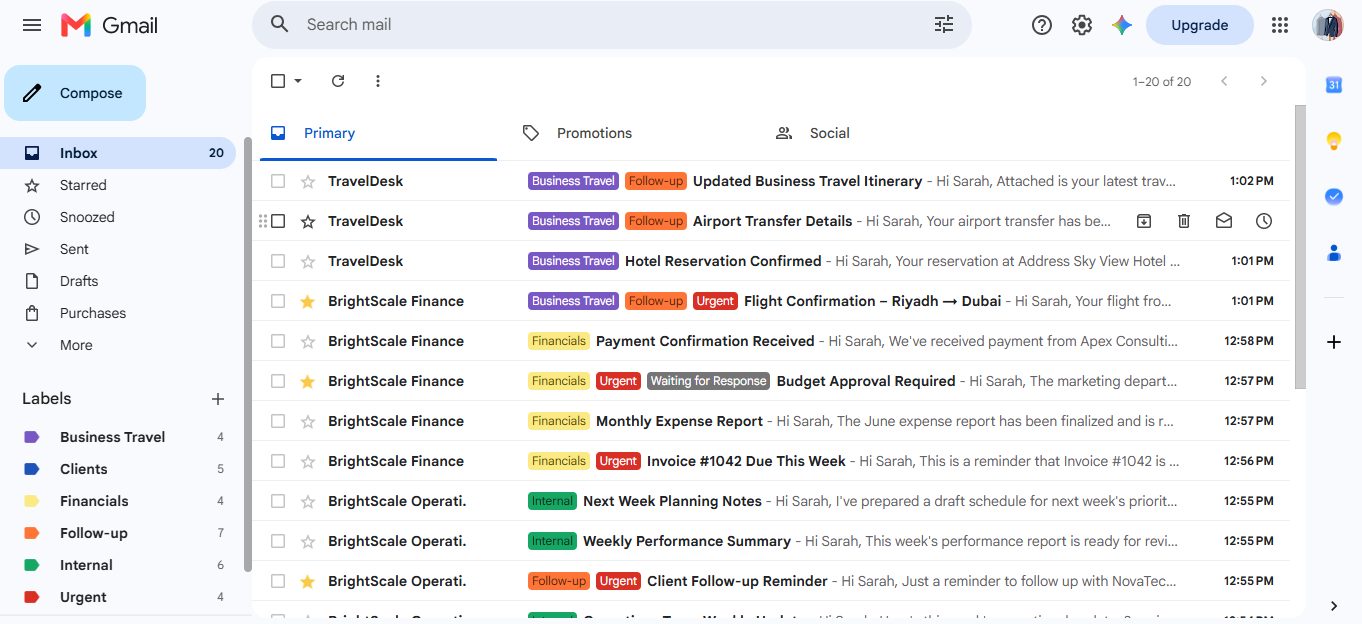This screenshot has width=1362, height=624.
Task: Go to the older page arrow
Action: 1264,81
